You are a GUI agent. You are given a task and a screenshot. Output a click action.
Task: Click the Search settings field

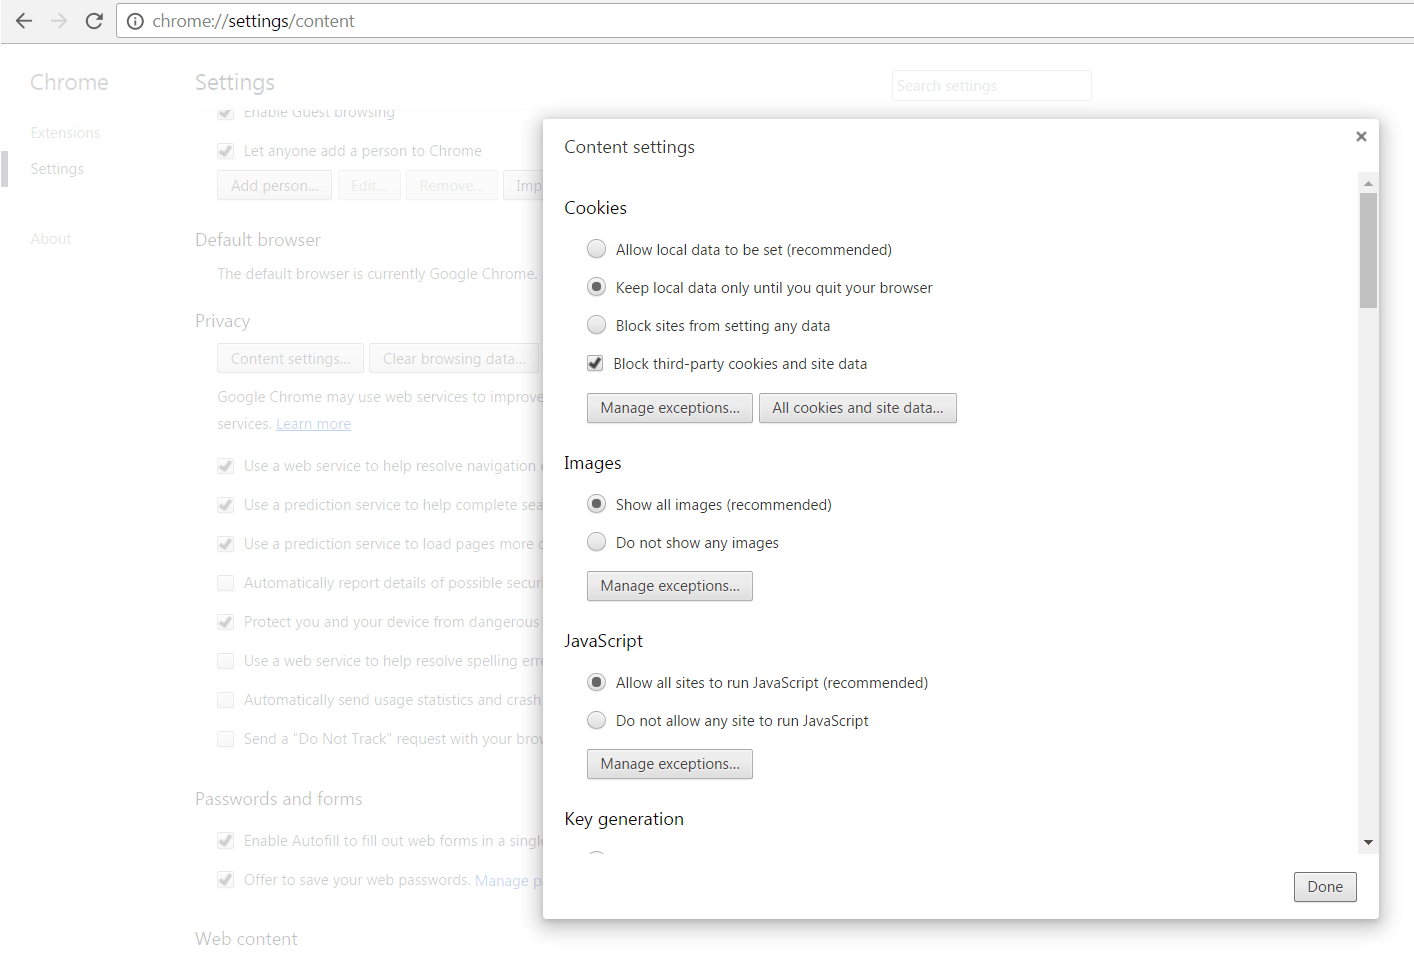[x=991, y=86]
